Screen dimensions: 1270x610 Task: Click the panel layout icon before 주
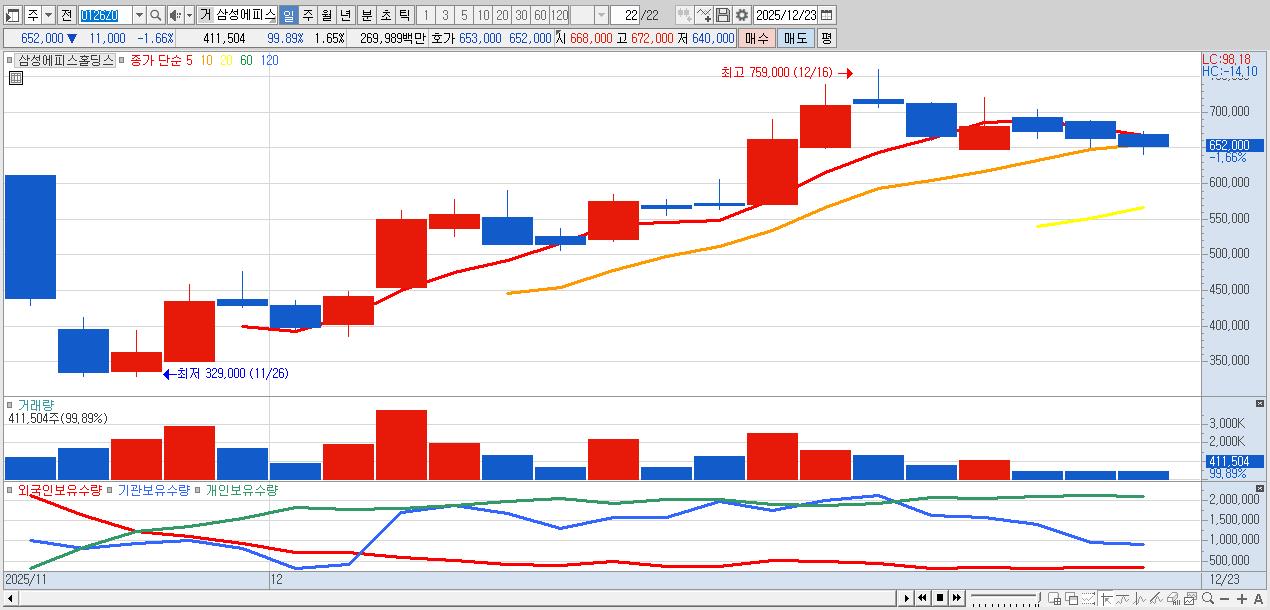pyautogui.click(x=13, y=15)
